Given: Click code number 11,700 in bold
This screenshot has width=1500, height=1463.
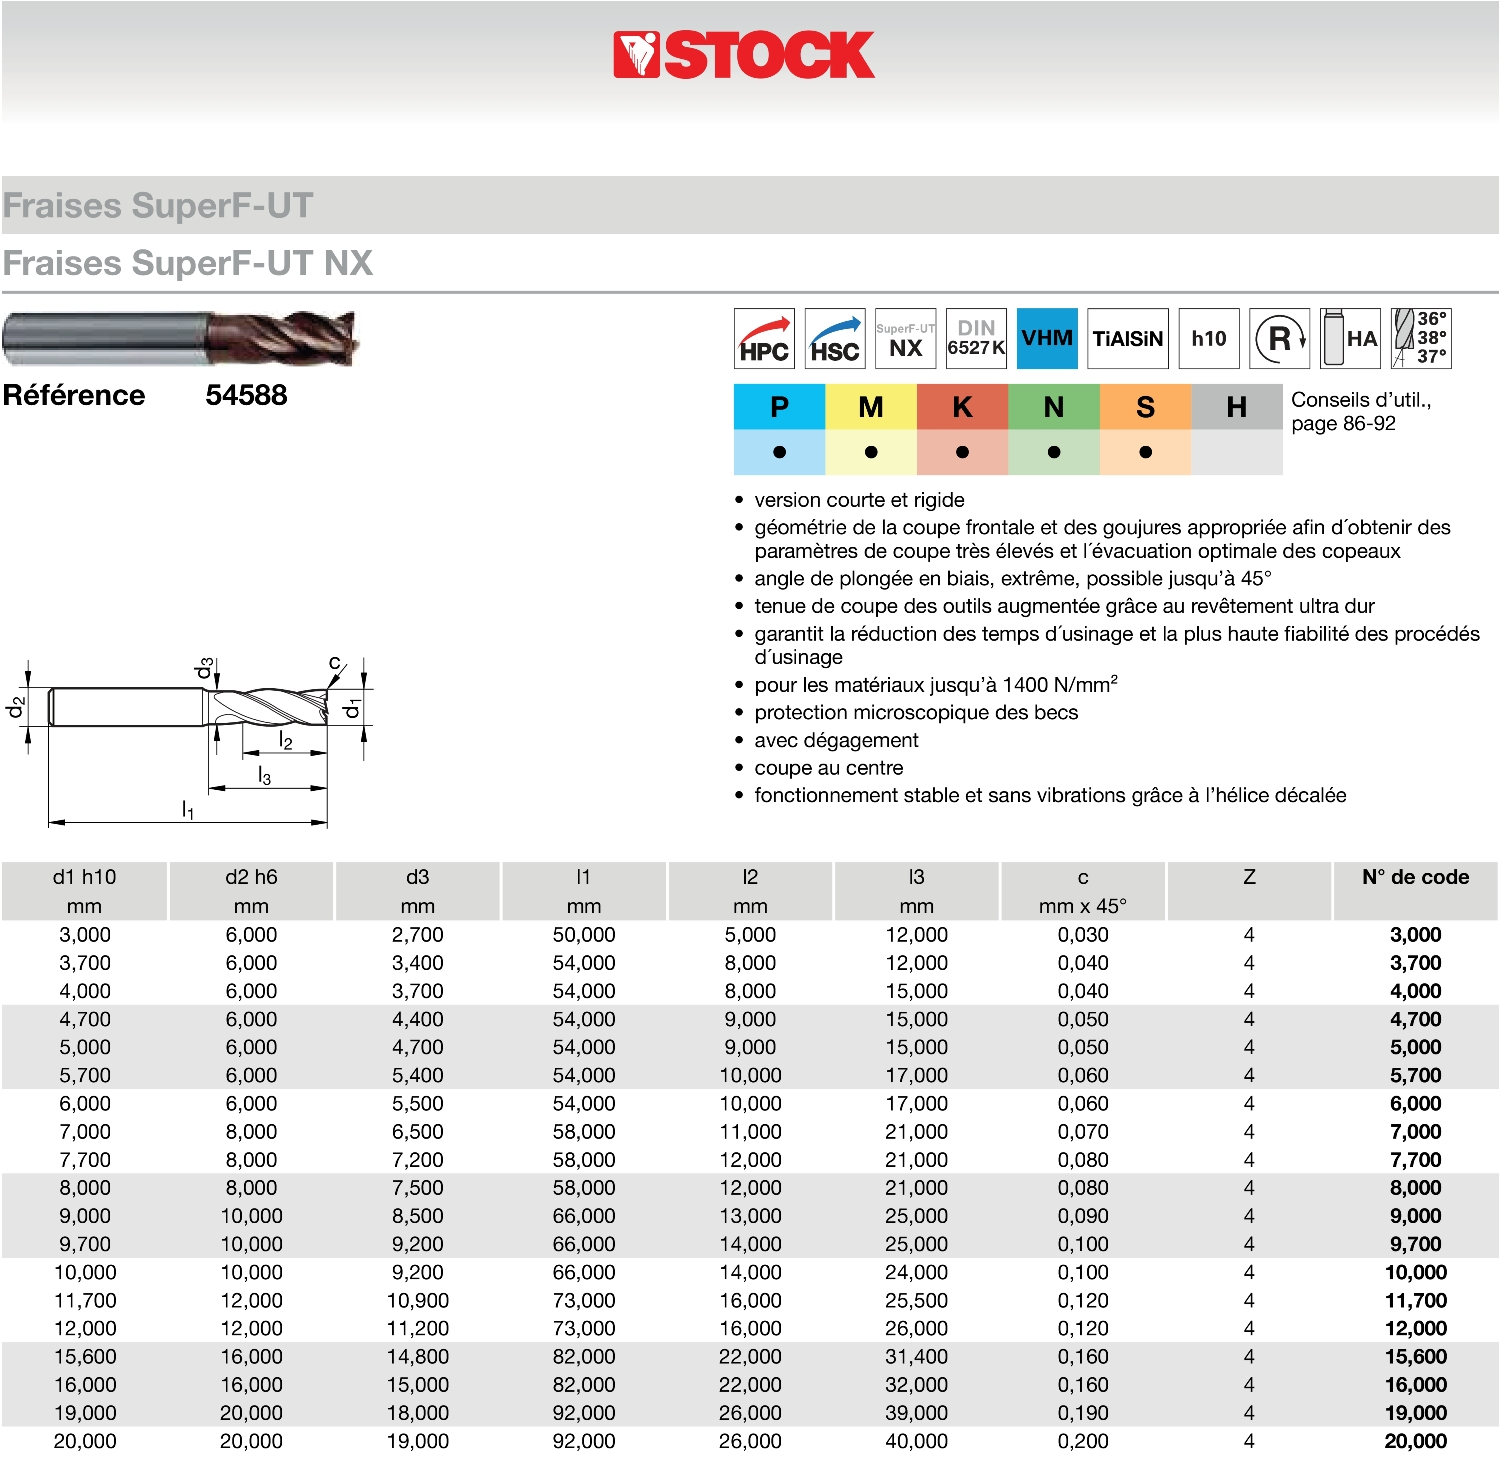Looking at the screenshot, I should 1416,1300.
